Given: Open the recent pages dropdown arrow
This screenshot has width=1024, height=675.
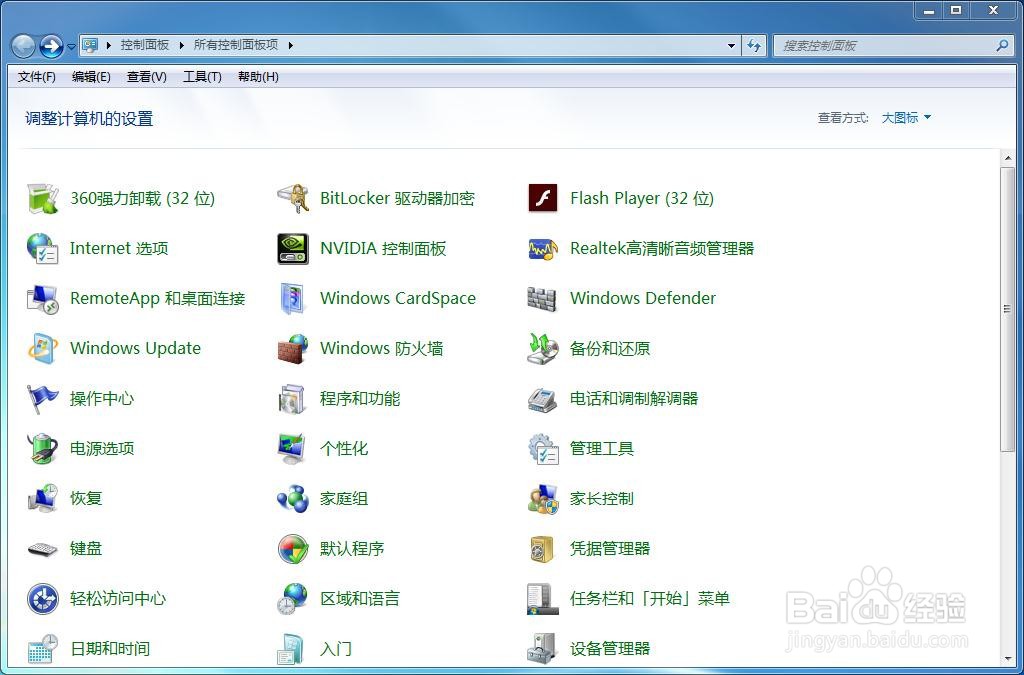Looking at the screenshot, I should pyautogui.click(x=71, y=47).
